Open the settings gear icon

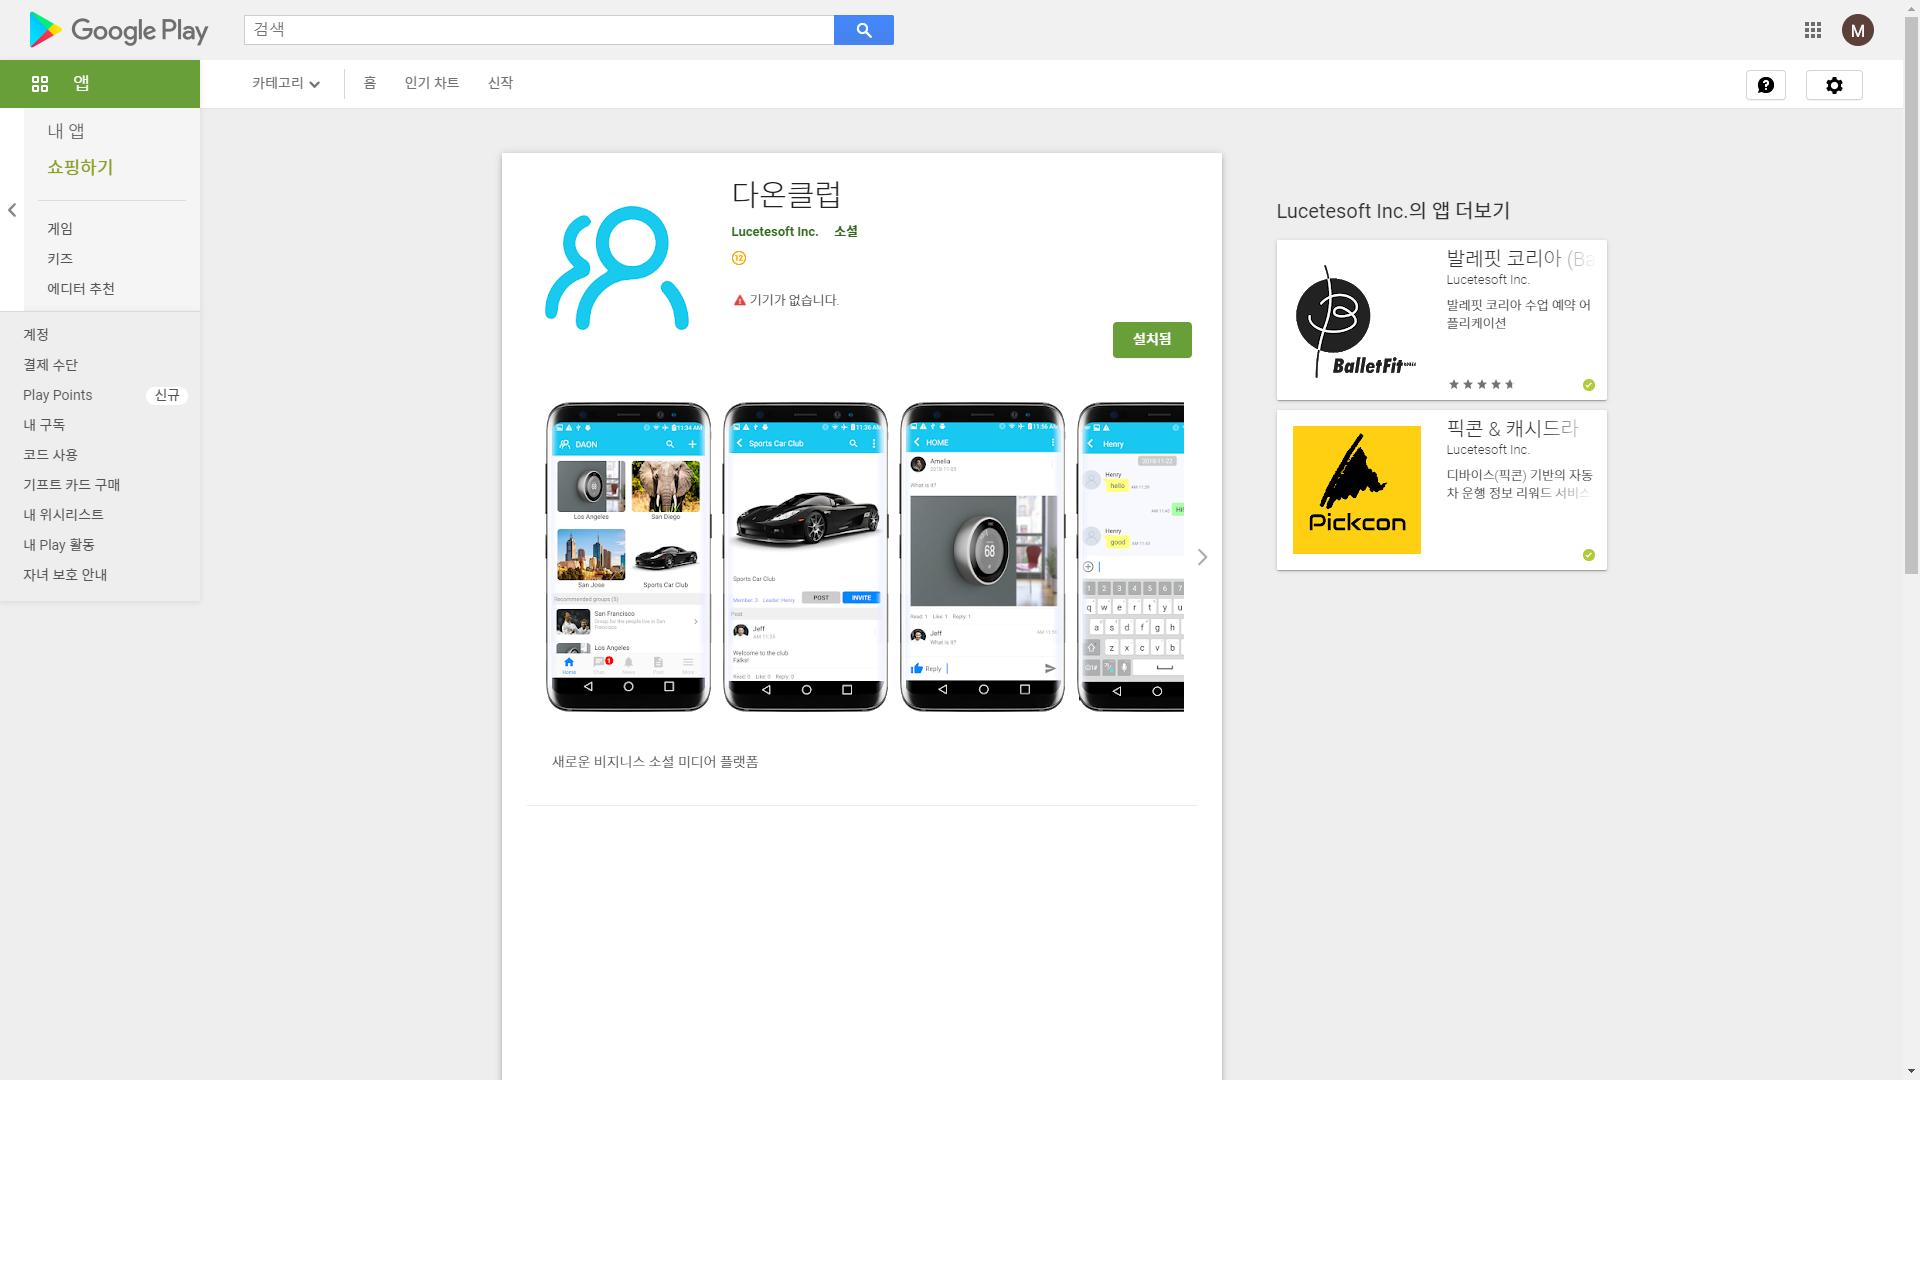tap(1833, 85)
